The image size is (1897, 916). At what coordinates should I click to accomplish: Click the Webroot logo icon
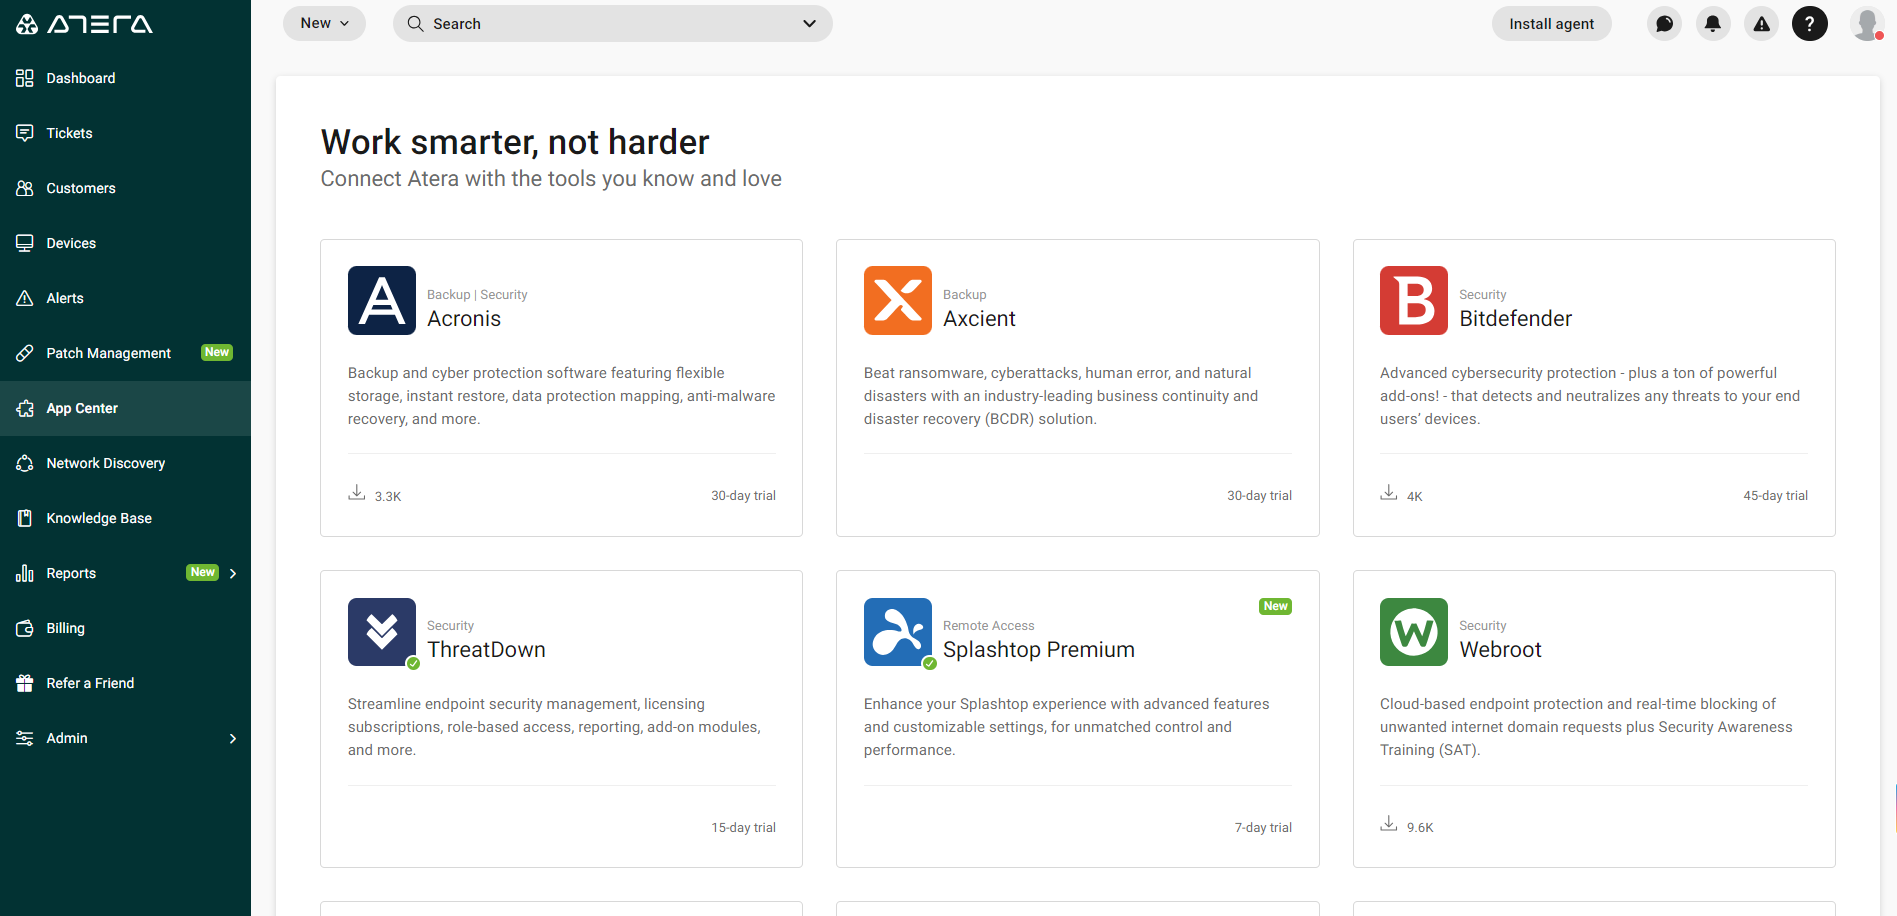click(x=1414, y=632)
